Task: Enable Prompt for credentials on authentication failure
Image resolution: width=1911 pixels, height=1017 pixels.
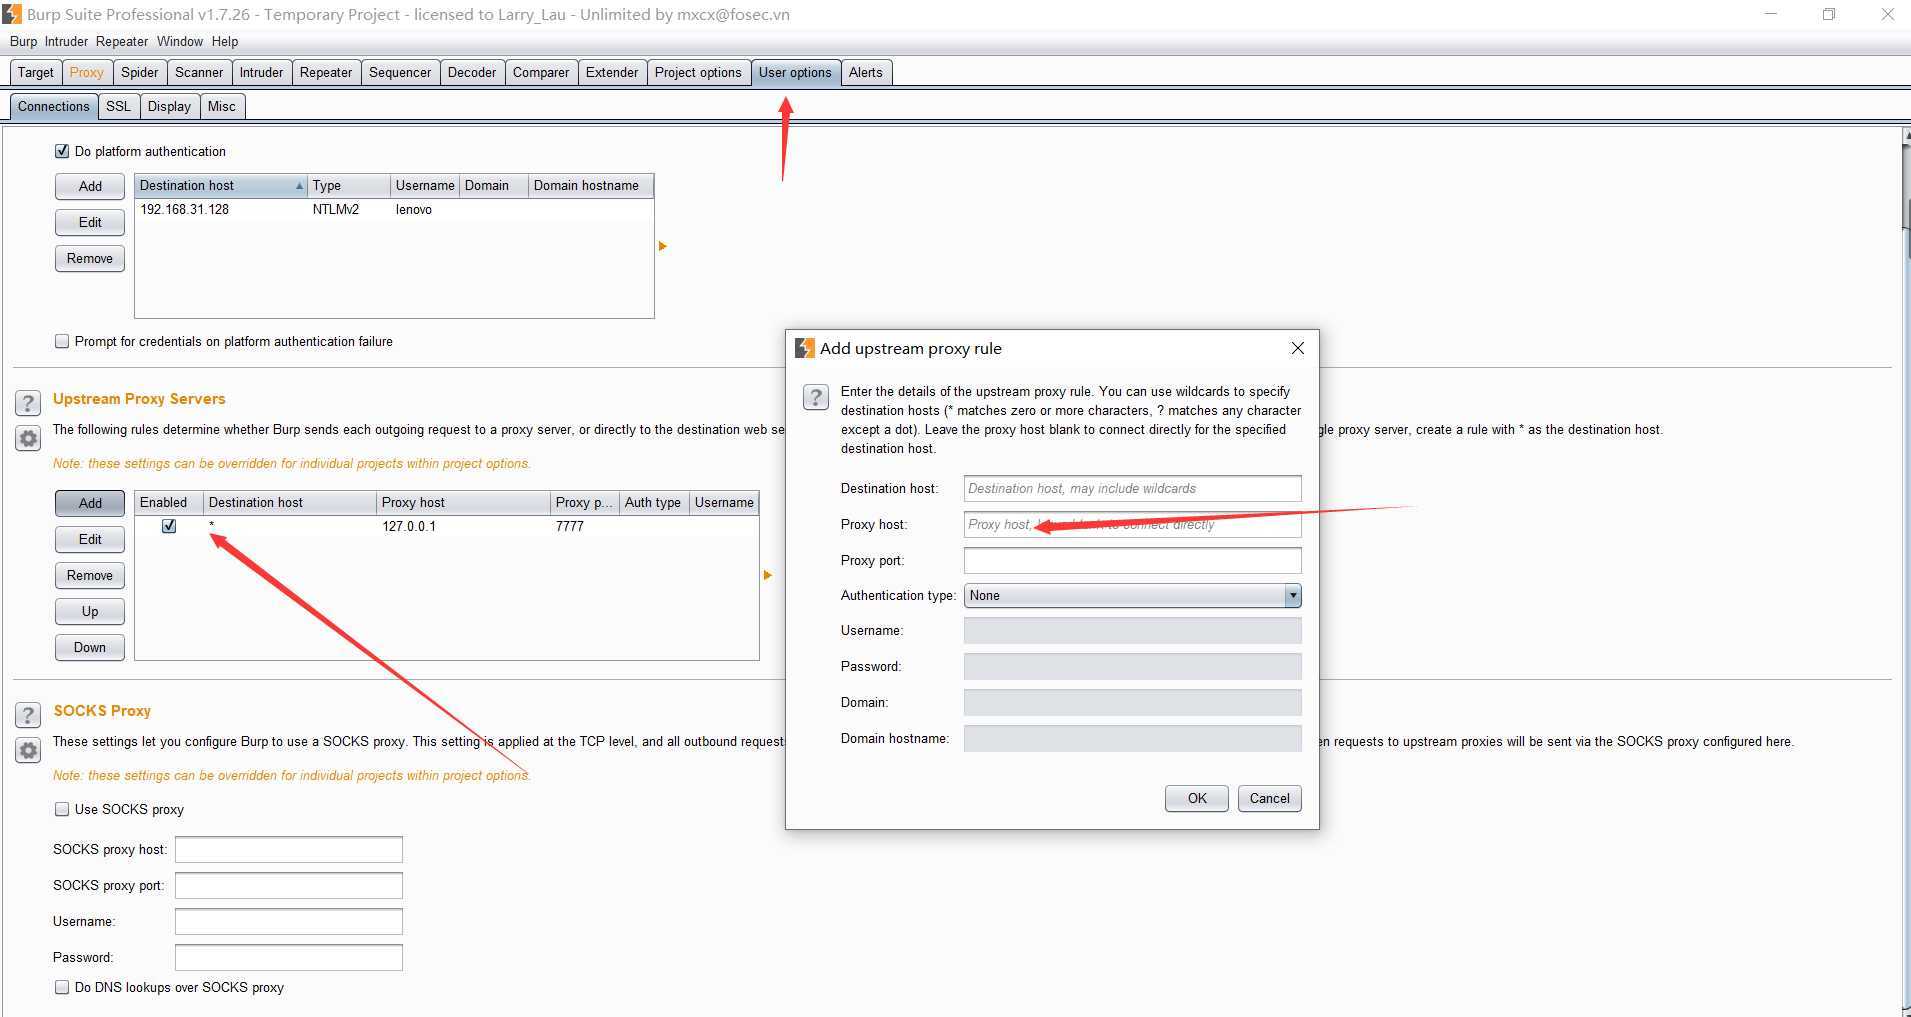Action: pos(62,341)
